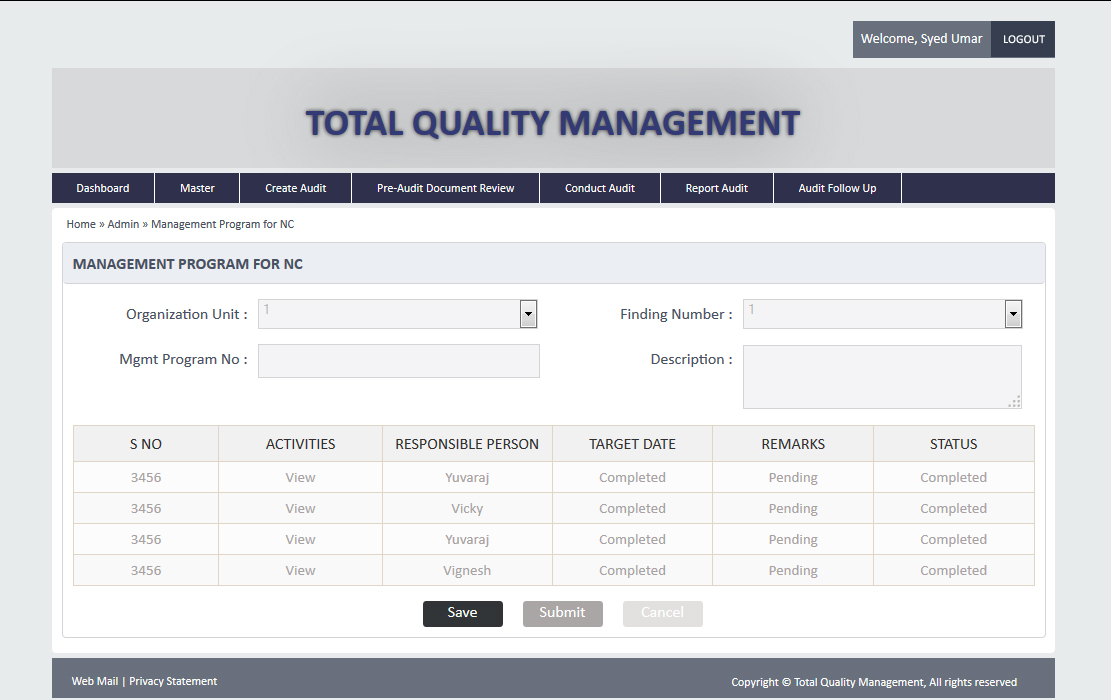Click the Home breadcrumb link

pos(81,224)
